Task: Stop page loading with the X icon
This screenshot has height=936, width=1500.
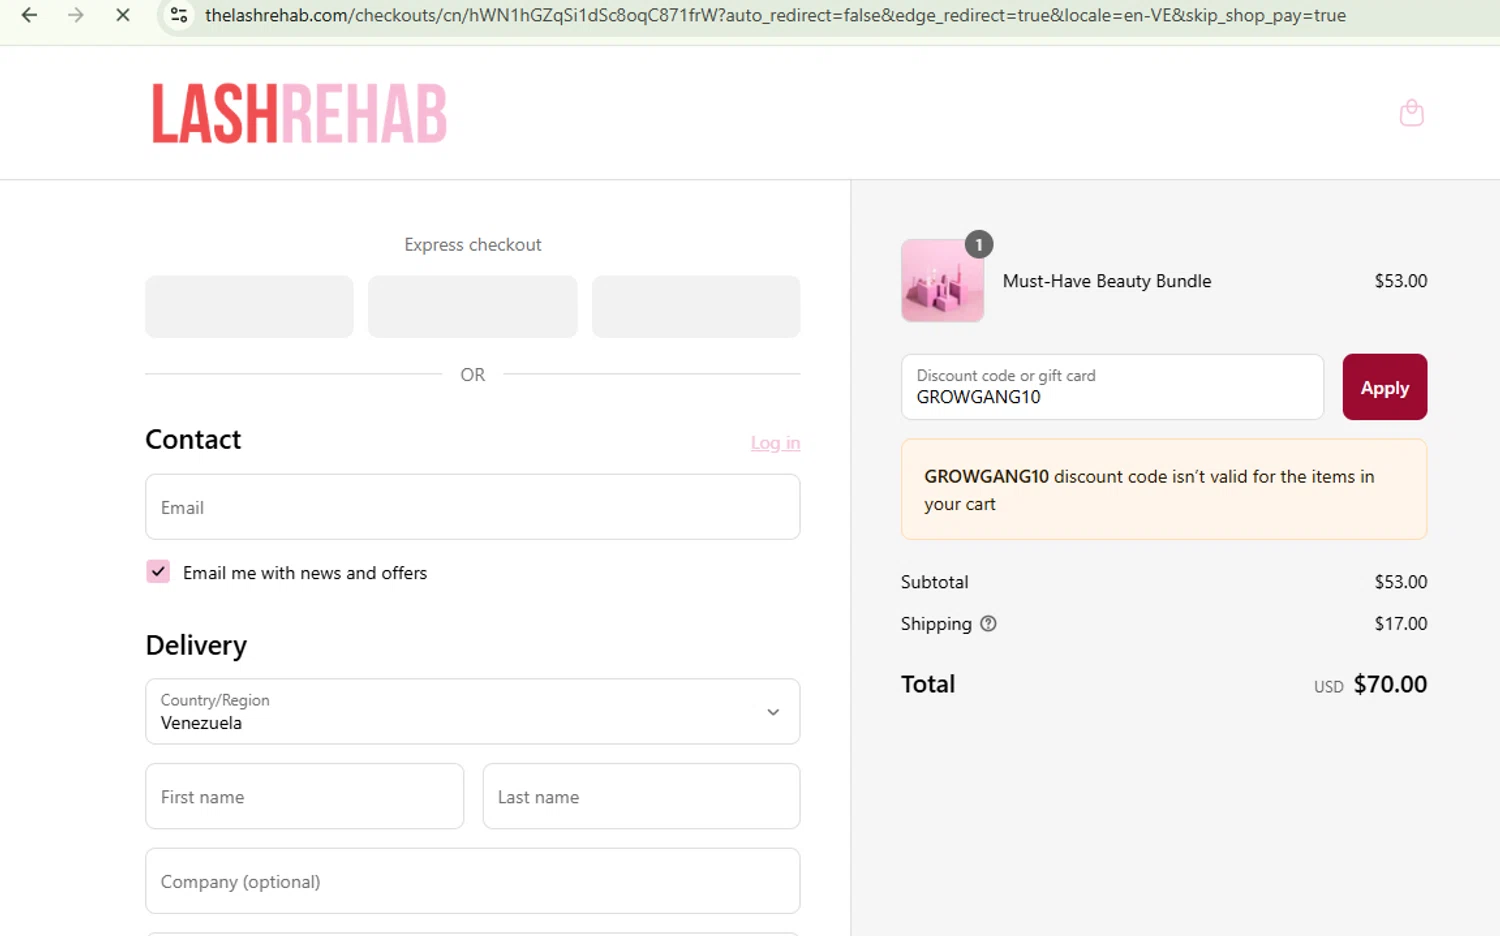Action: pyautogui.click(x=123, y=15)
